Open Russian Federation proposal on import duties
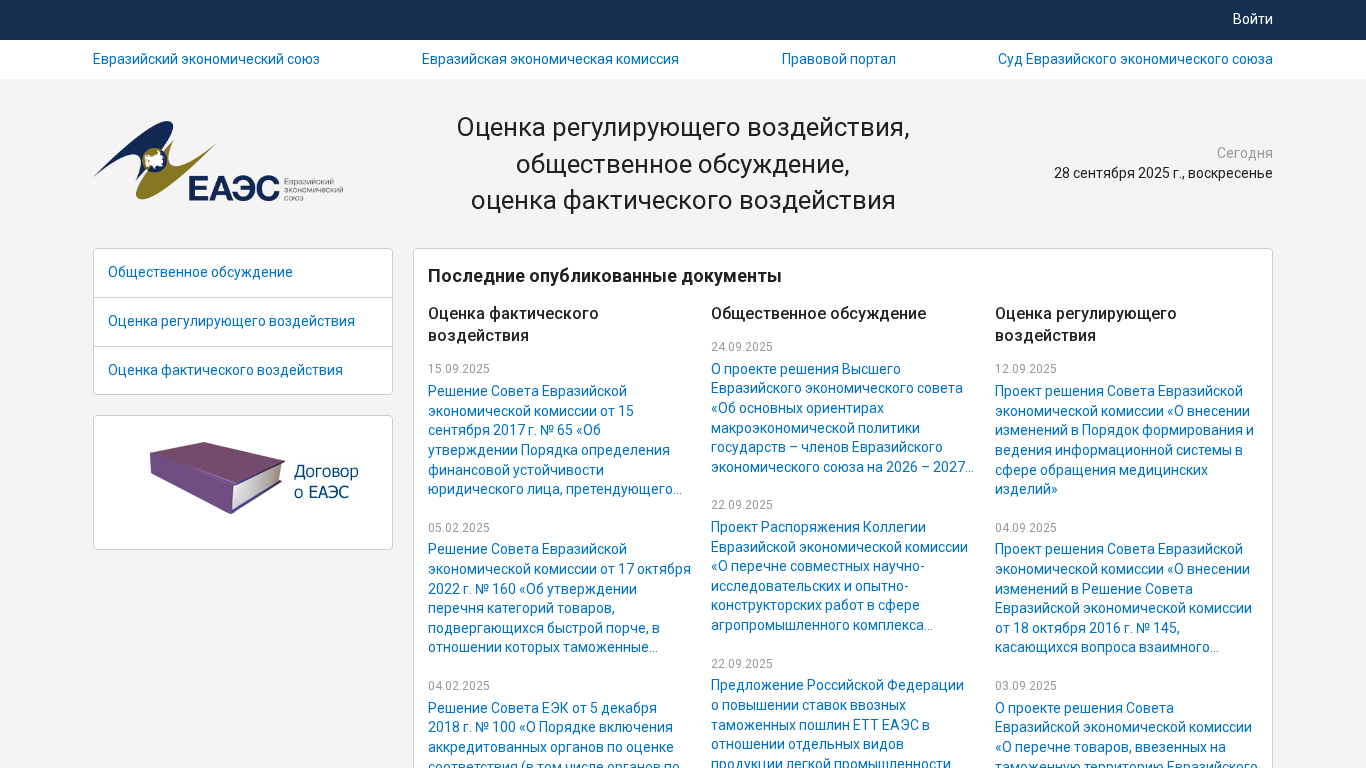The height and width of the screenshot is (768, 1366). [x=837, y=724]
